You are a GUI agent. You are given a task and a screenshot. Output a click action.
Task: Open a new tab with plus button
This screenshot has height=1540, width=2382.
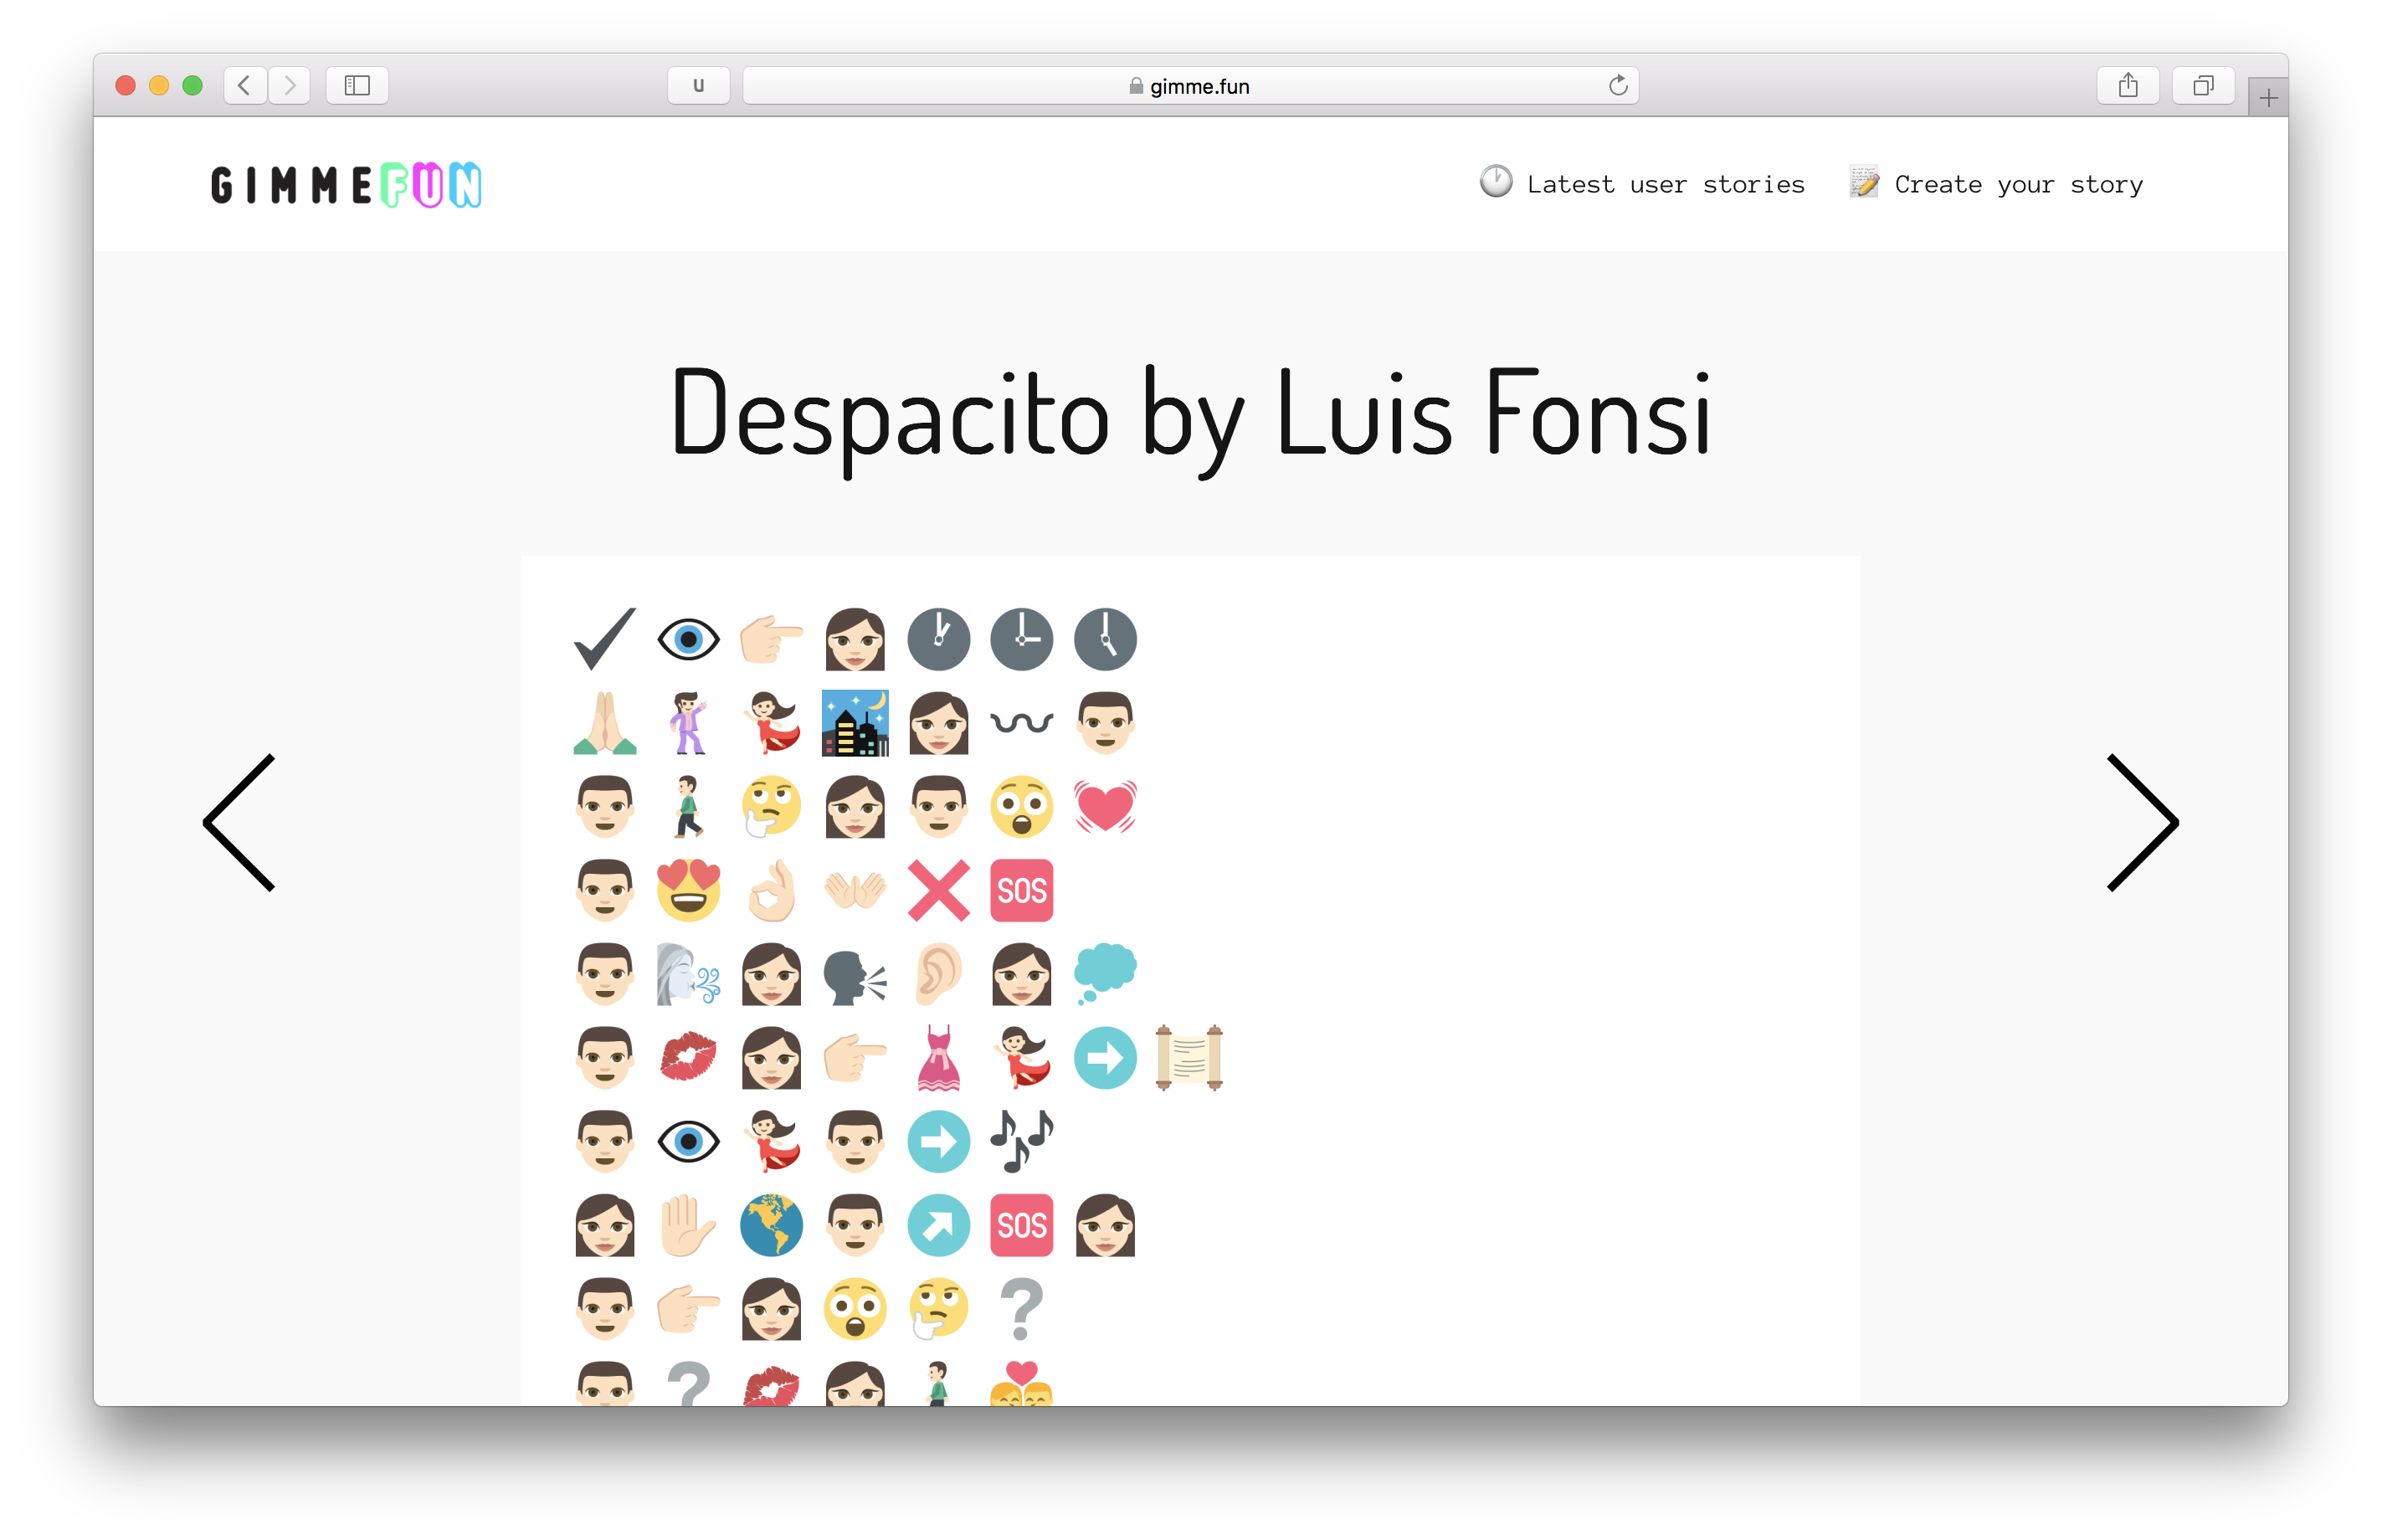pos(2267,98)
